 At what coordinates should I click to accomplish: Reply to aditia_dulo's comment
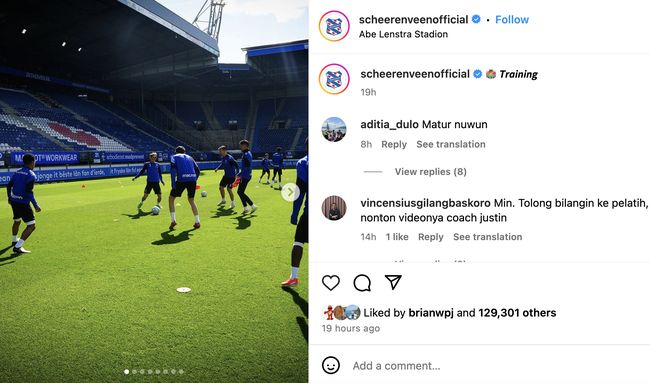click(394, 144)
